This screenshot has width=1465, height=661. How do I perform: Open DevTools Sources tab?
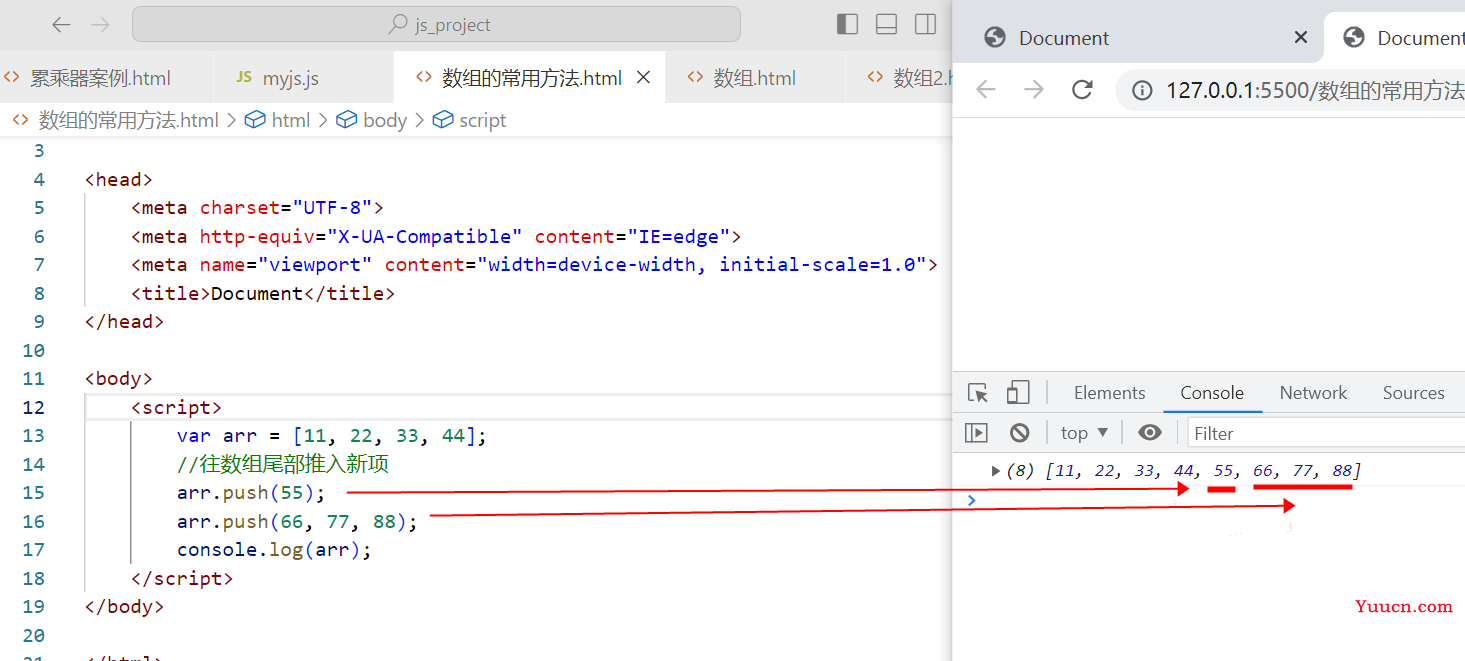[1413, 393]
